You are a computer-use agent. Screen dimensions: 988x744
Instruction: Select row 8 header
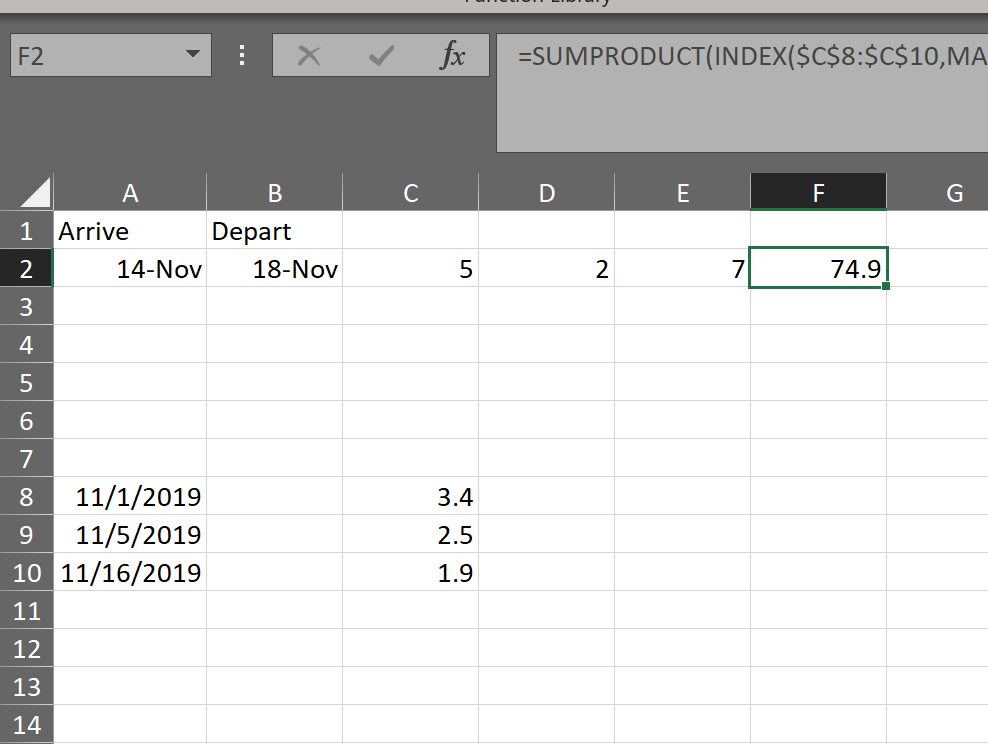click(x=26, y=496)
